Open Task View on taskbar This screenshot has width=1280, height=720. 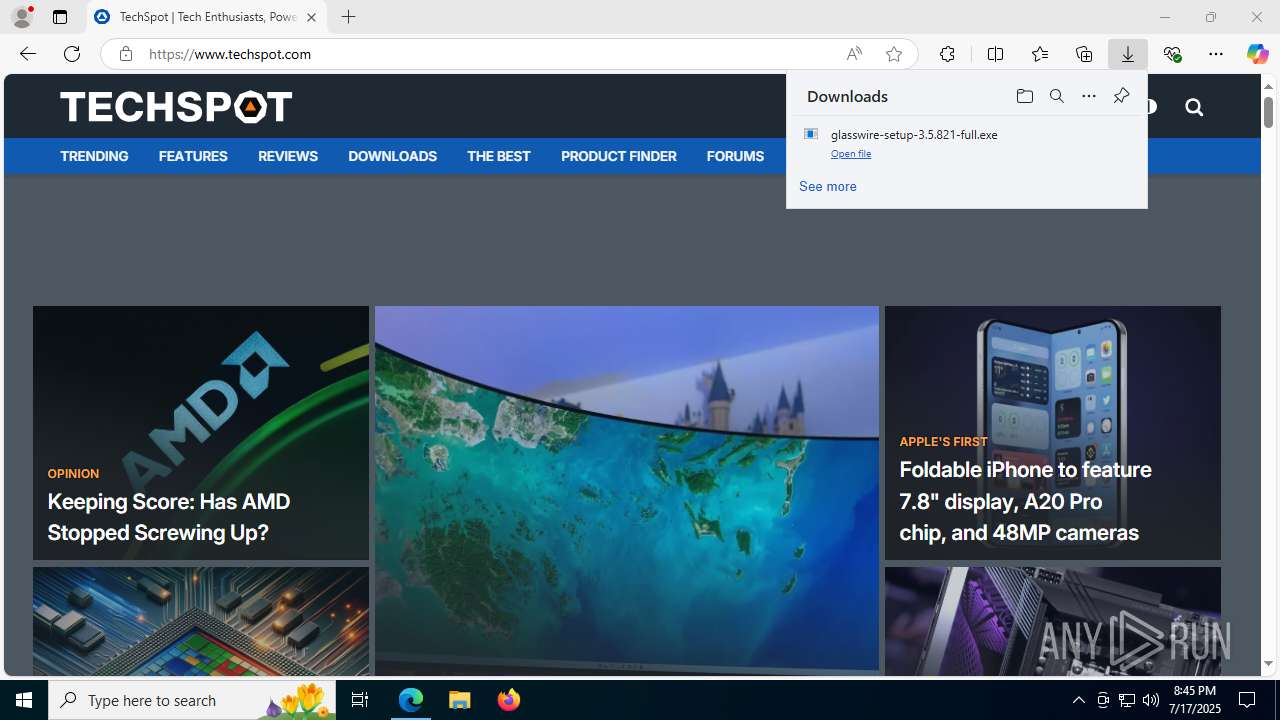point(360,700)
